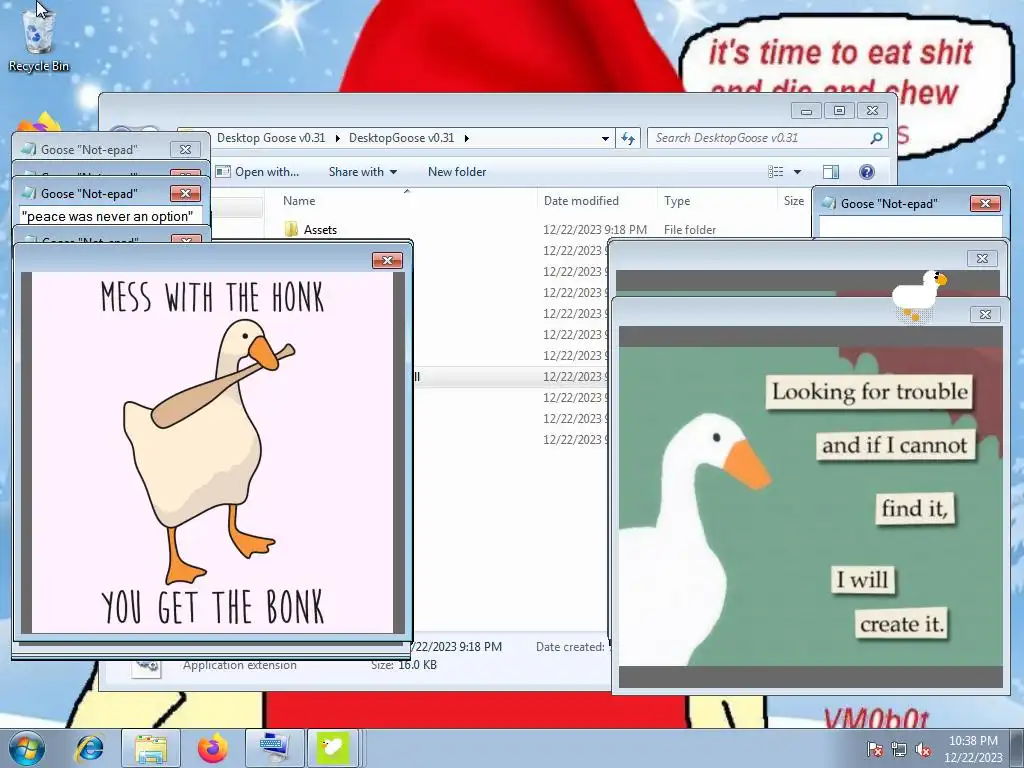This screenshot has width=1024, height=768.
Task: Open the Action Center flag tray icon
Action: tap(875, 749)
